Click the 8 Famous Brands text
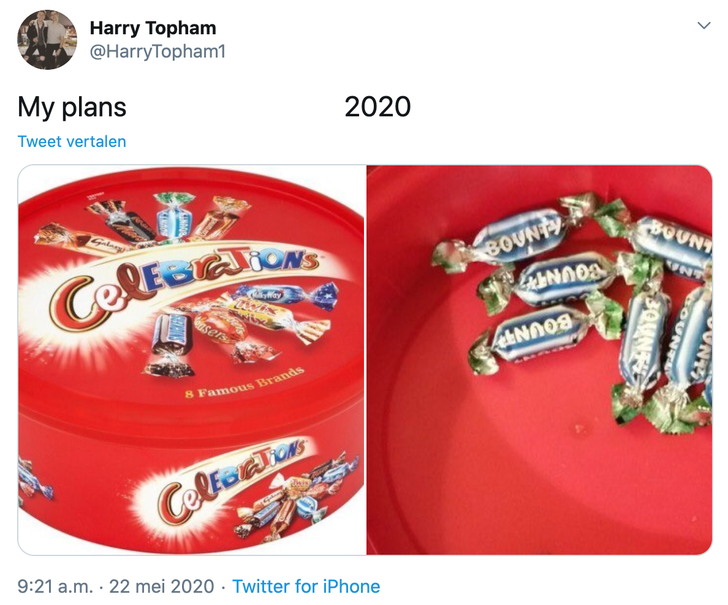 (x=243, y=383)
